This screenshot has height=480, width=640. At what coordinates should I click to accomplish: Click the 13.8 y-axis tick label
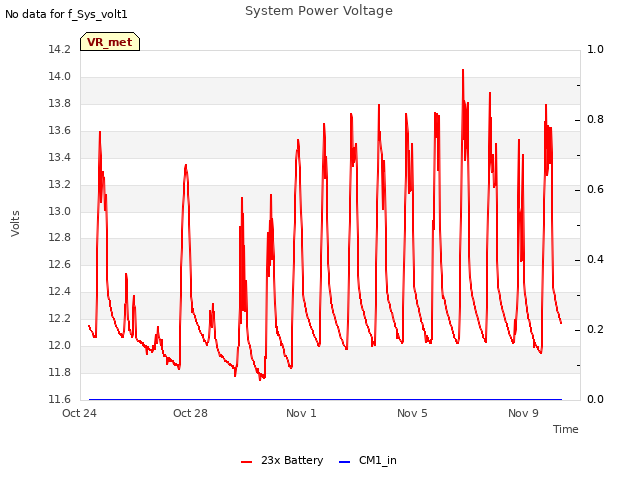click(x=60, y=103)
